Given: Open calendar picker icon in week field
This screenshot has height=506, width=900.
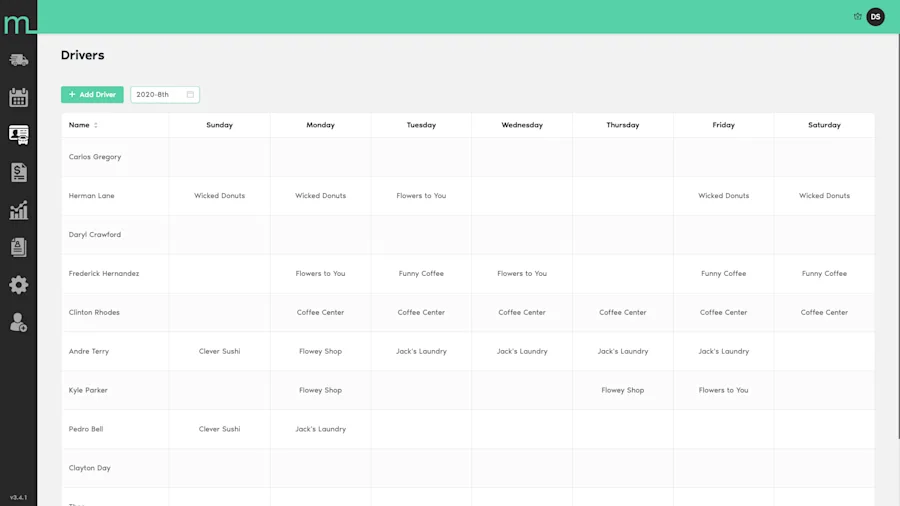Looking at the screenshot, I should [x=190, y=95].
